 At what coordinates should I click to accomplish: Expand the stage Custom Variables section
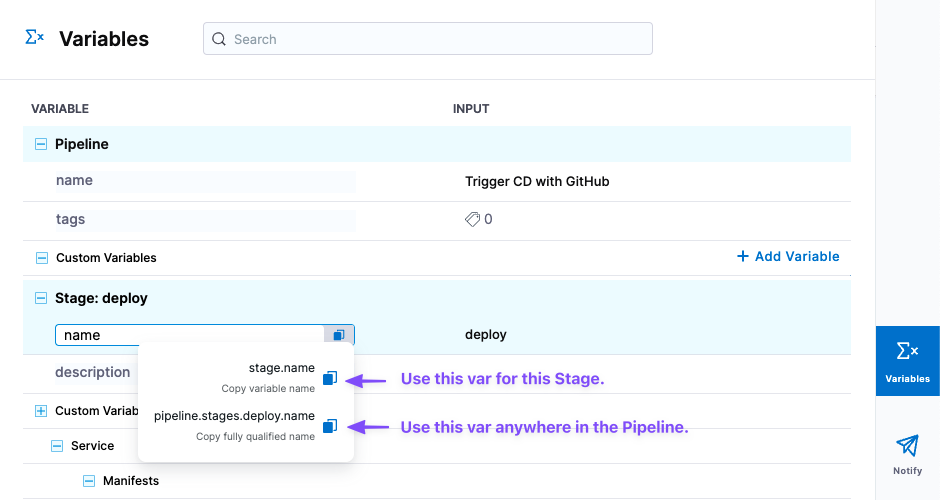[x=41, y=411]
